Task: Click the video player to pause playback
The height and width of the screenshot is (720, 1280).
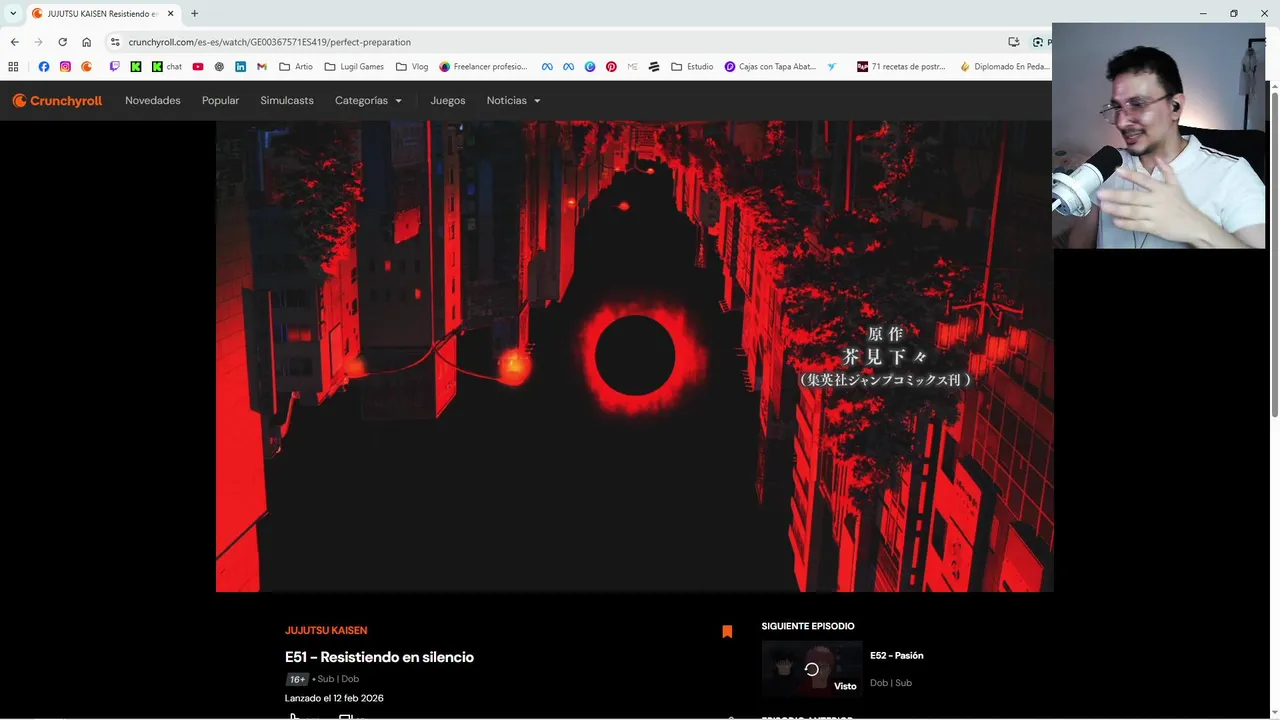Action: (634, 356)
